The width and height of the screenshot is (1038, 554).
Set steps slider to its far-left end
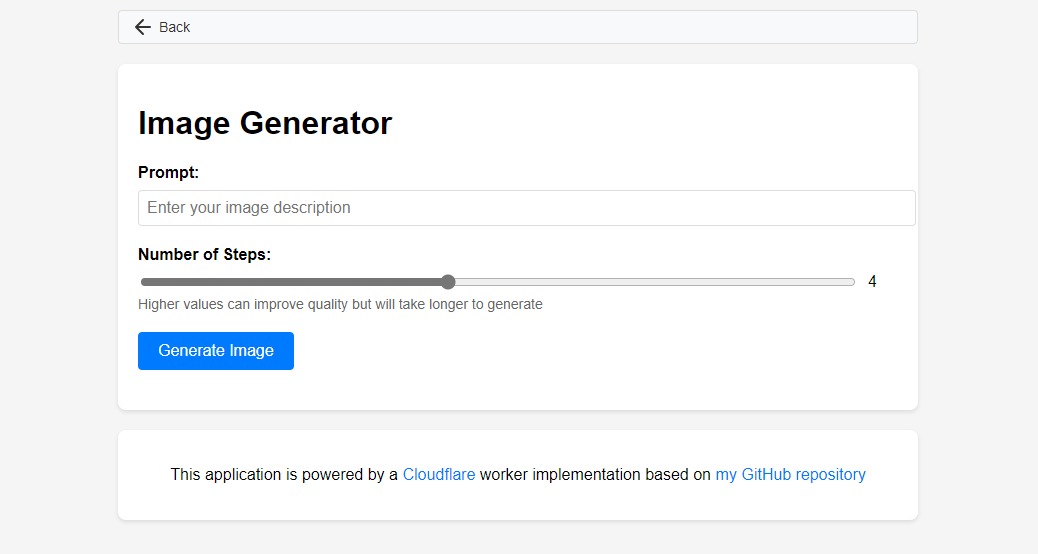tap(142, 282)
